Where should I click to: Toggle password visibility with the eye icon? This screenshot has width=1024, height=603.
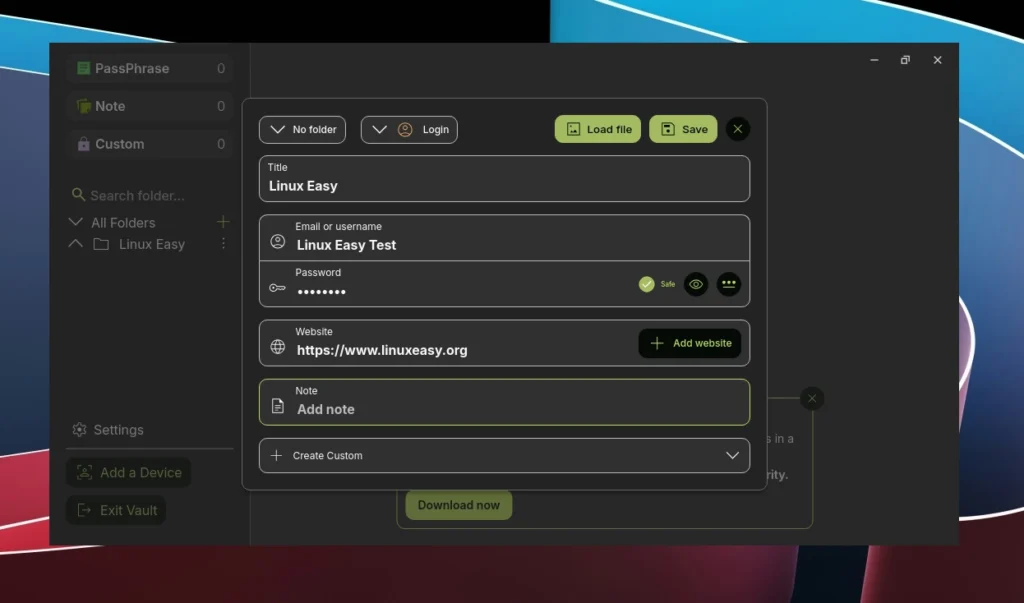(695, 284)
